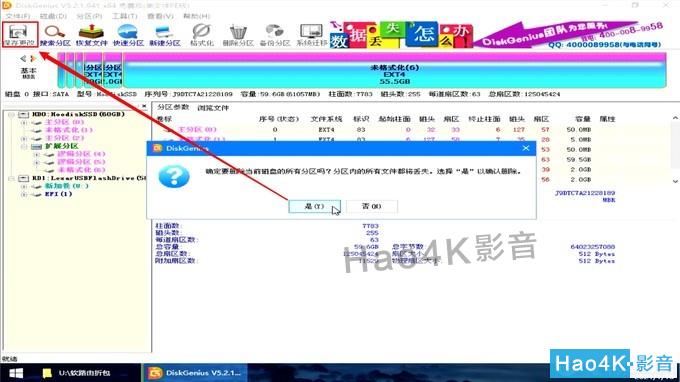
Task: Select the EFI (1) tree item
Action: point(58,194)
